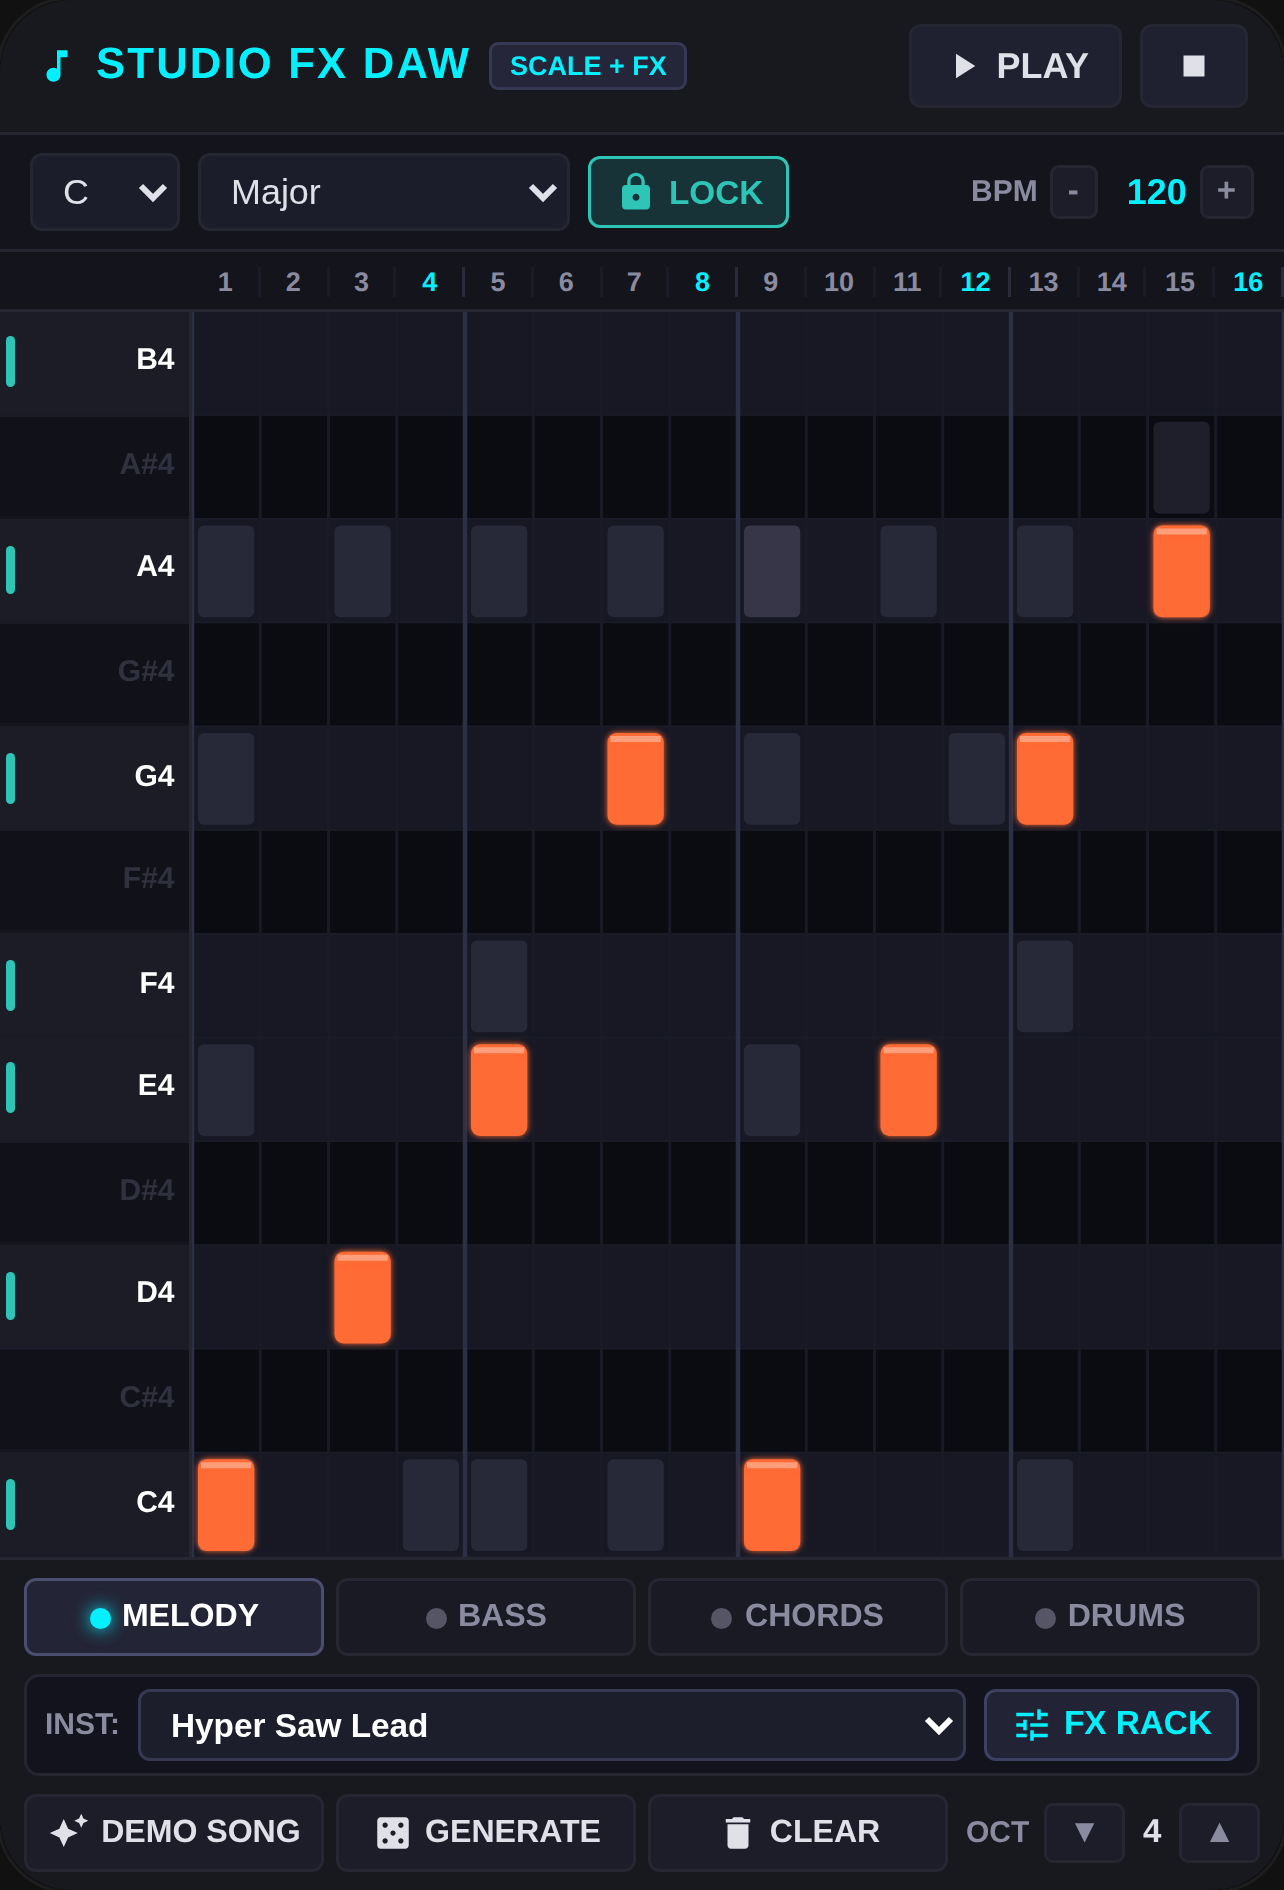Raise octave with the up arrow
The height and width of the screenshot is (1890, 1284).
(x=1219, y=1833)
